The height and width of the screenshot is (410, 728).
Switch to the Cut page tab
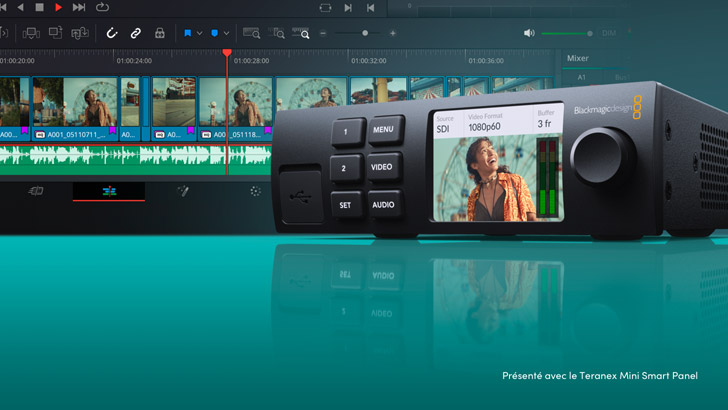pyautogui.click(x=36, y=191)
